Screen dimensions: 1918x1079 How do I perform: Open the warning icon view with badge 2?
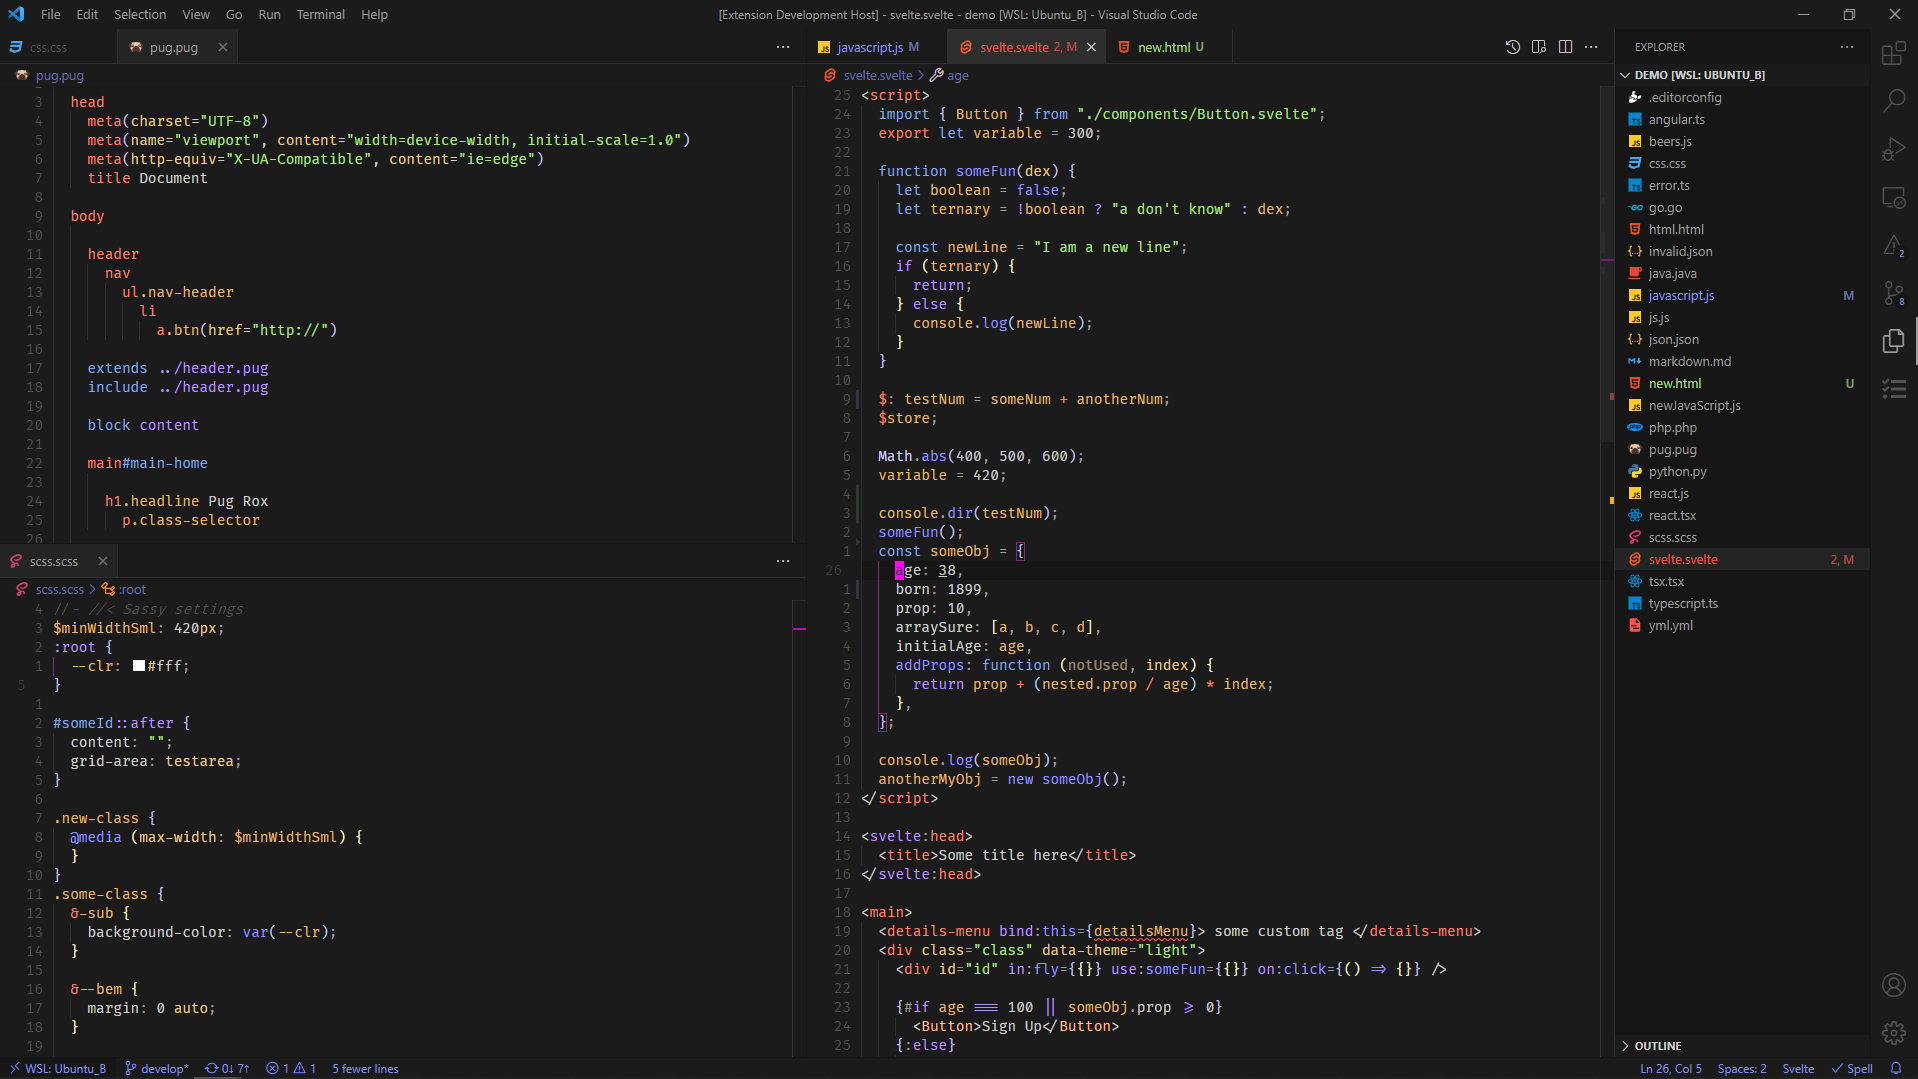[1893, 245]
